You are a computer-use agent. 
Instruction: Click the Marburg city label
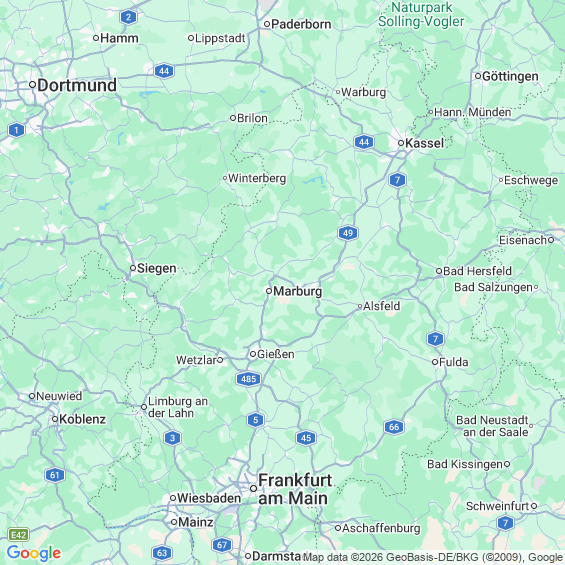[298, 291]
